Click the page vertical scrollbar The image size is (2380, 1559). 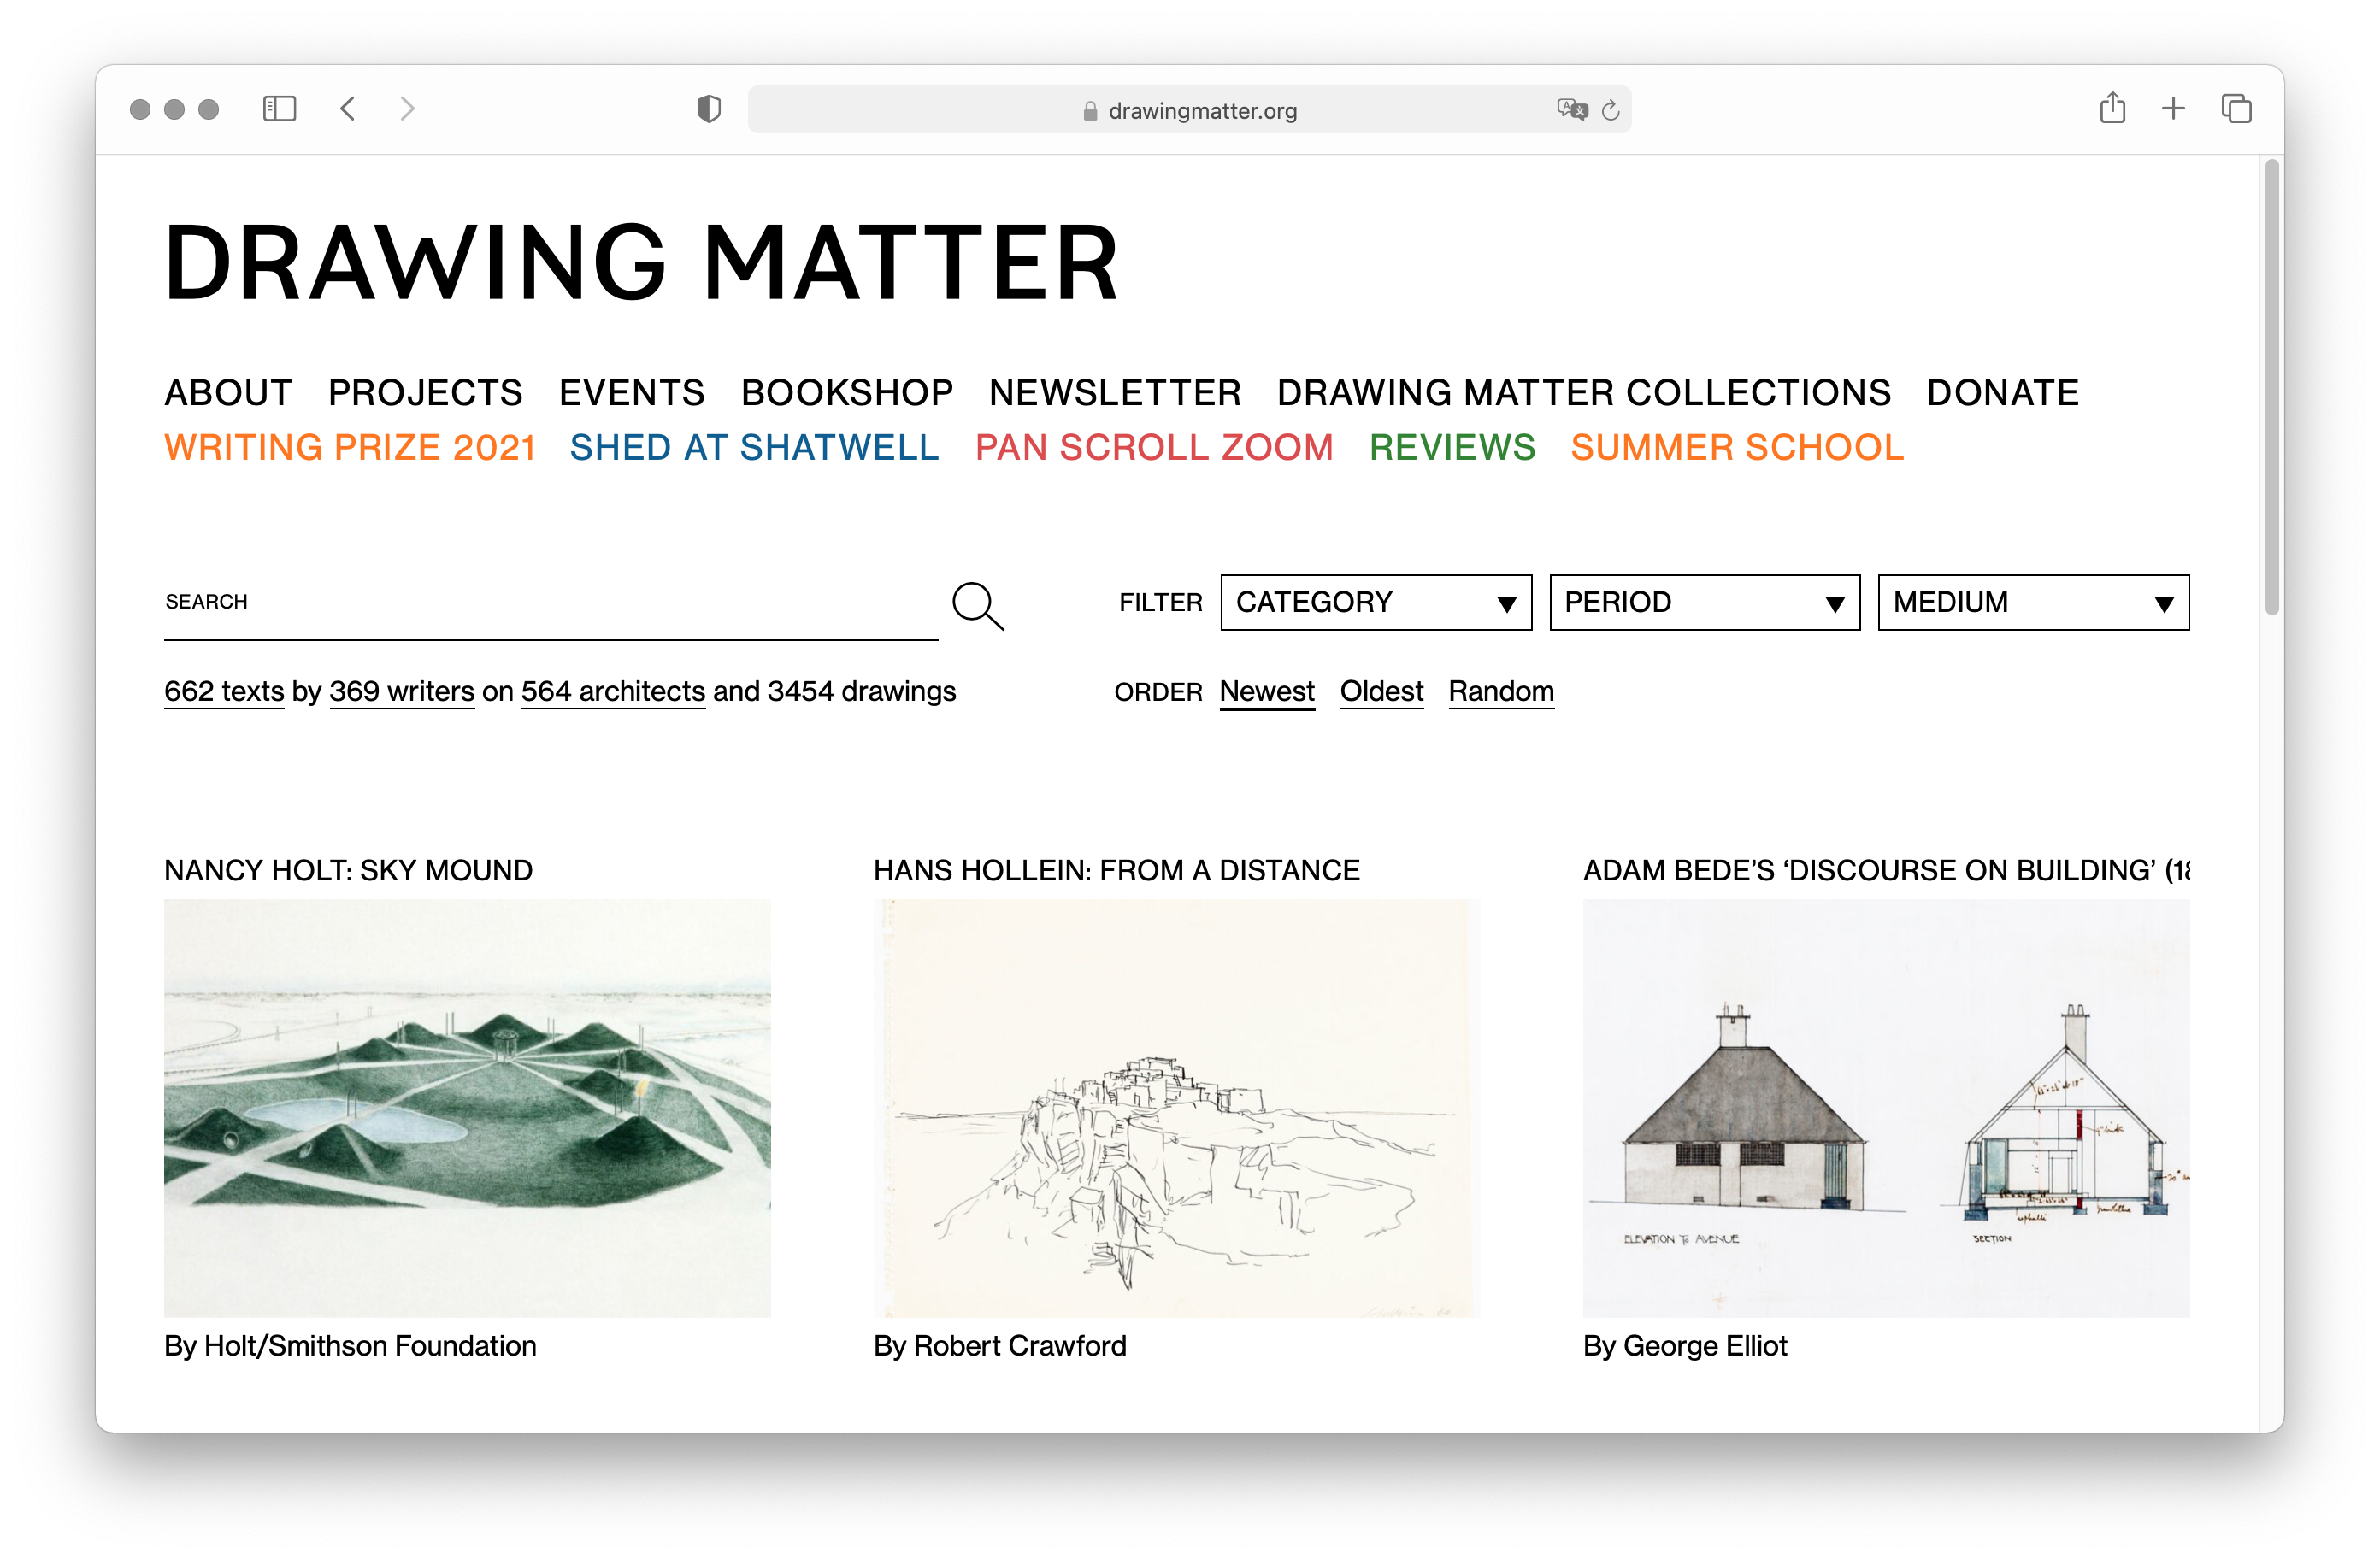click(x=2272, y=388)
